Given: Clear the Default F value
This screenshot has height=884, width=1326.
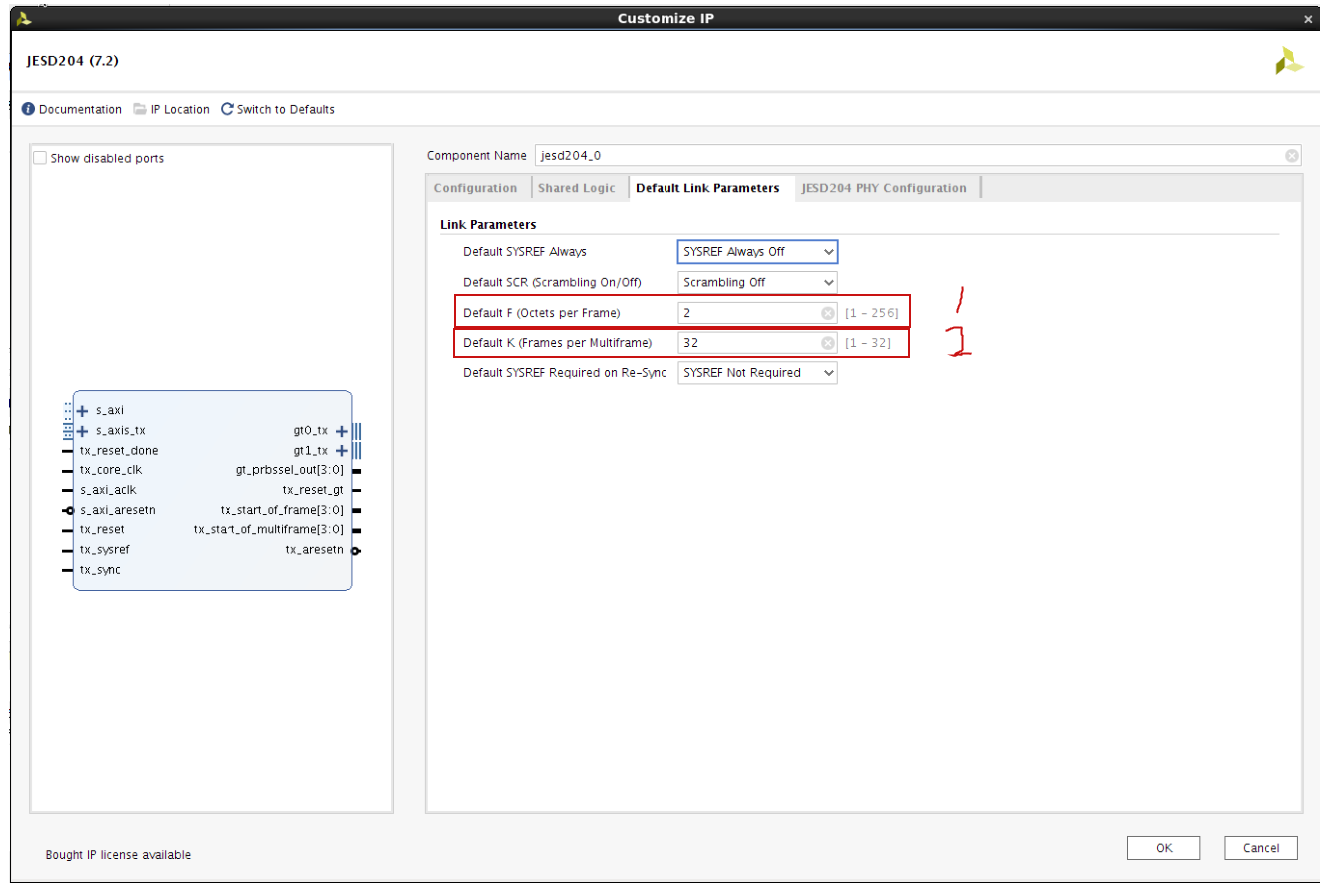Looking at the screenshot, I should [x=828, y=313].
